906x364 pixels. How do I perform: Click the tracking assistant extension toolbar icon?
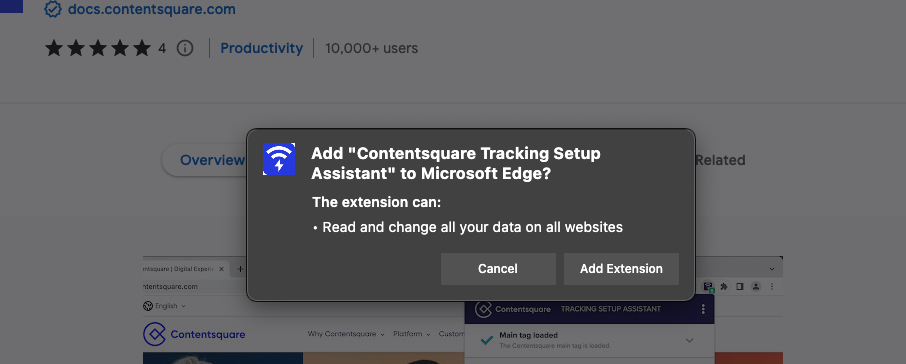point(708,287)
